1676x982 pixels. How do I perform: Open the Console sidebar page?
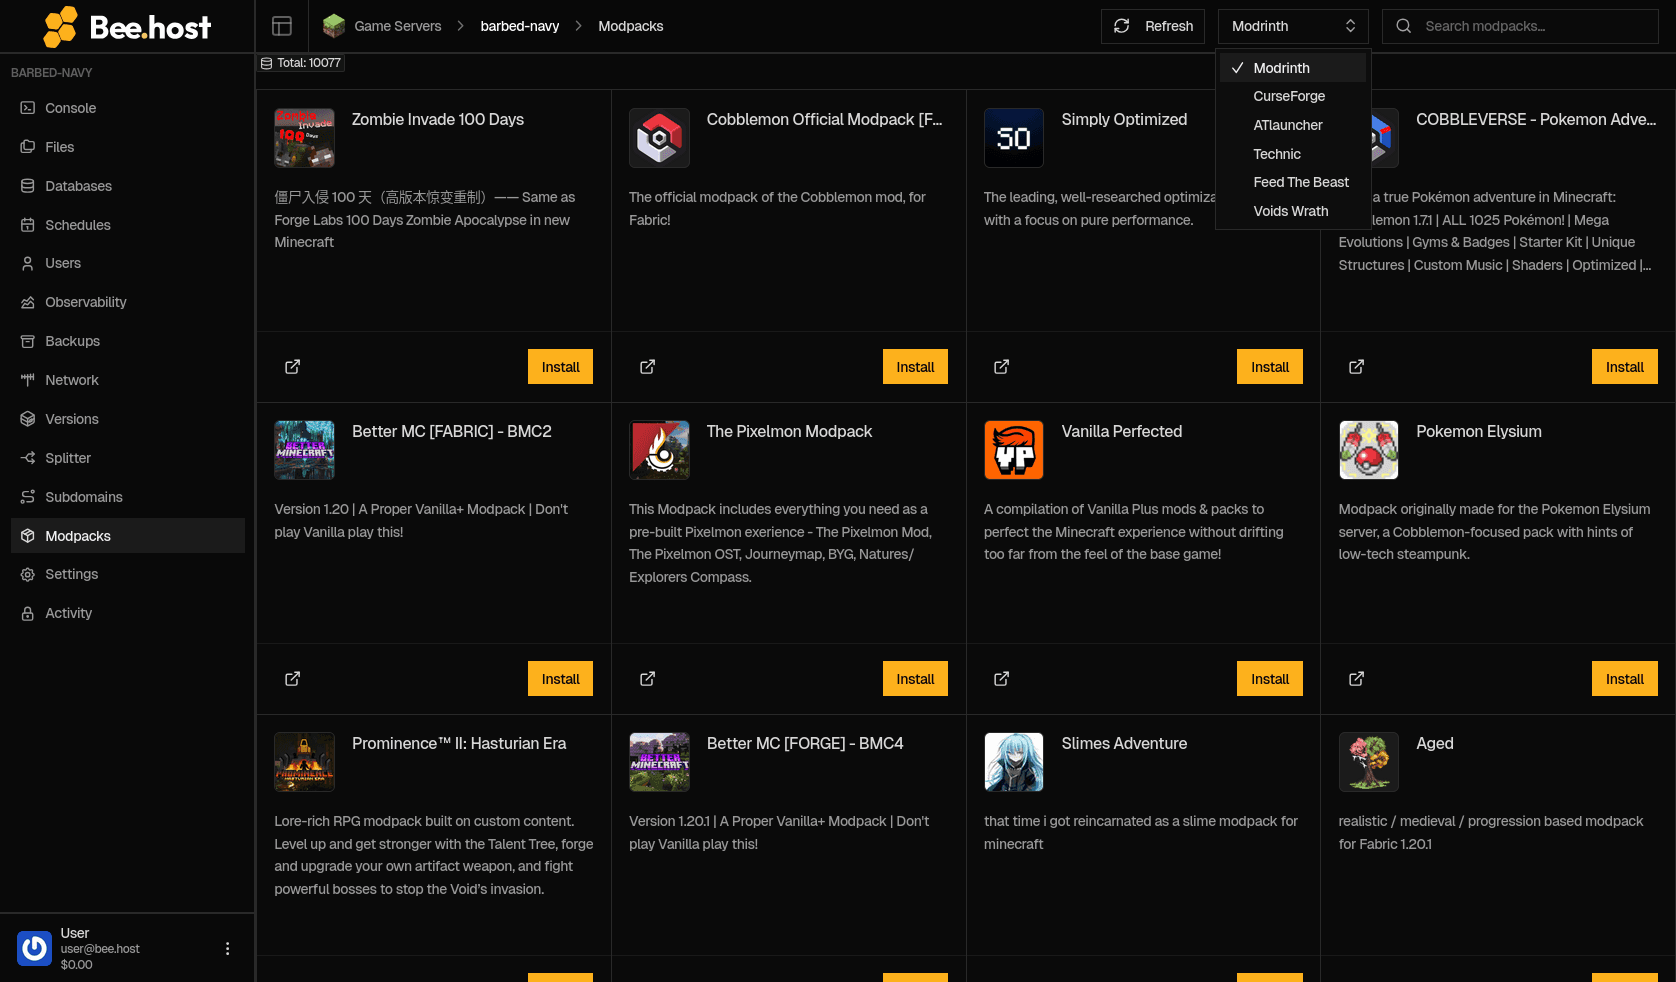click(127, 108)
